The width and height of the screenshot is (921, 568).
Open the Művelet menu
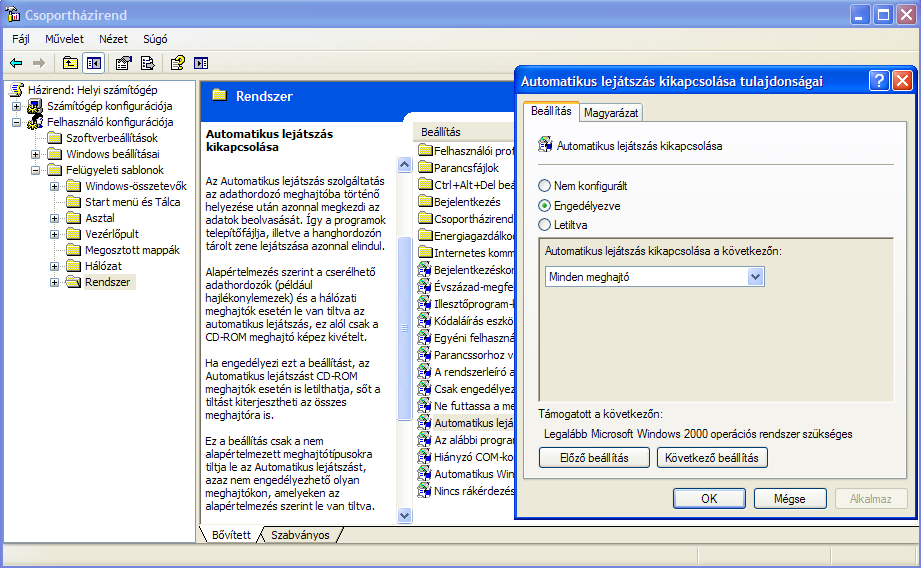coord(64,39)
